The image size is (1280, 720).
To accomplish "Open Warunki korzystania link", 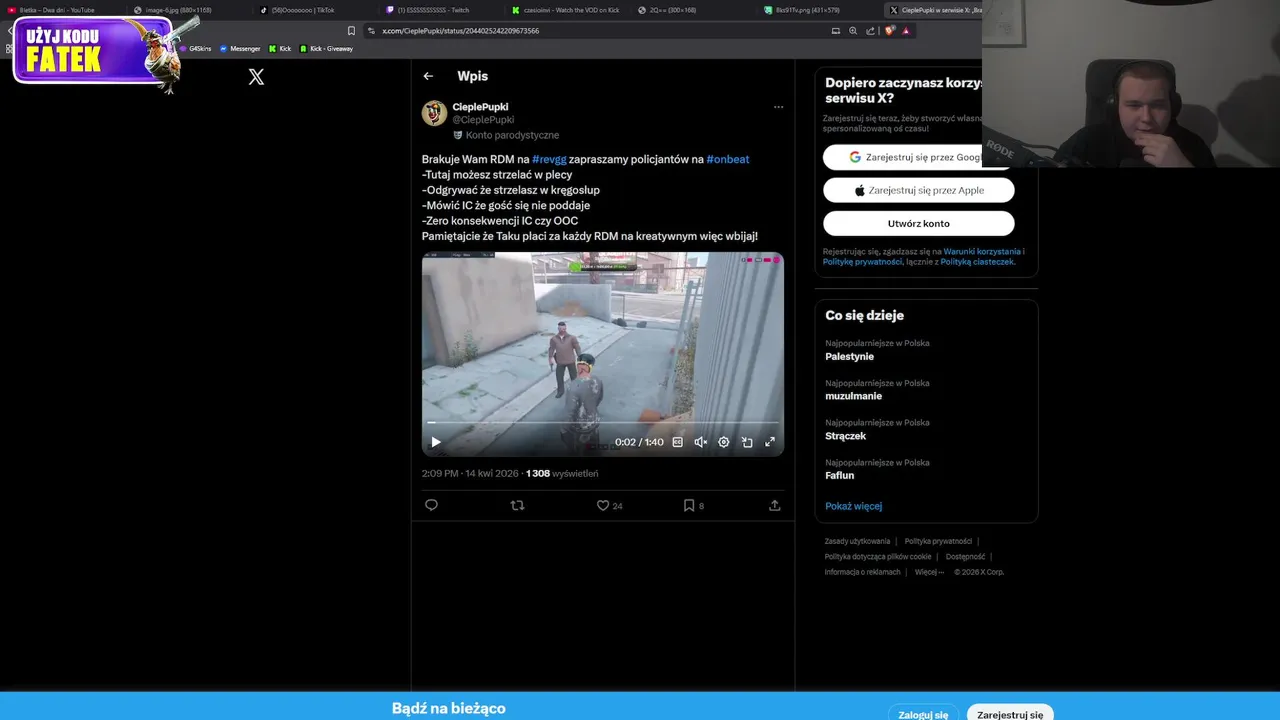I will [982, 252].
